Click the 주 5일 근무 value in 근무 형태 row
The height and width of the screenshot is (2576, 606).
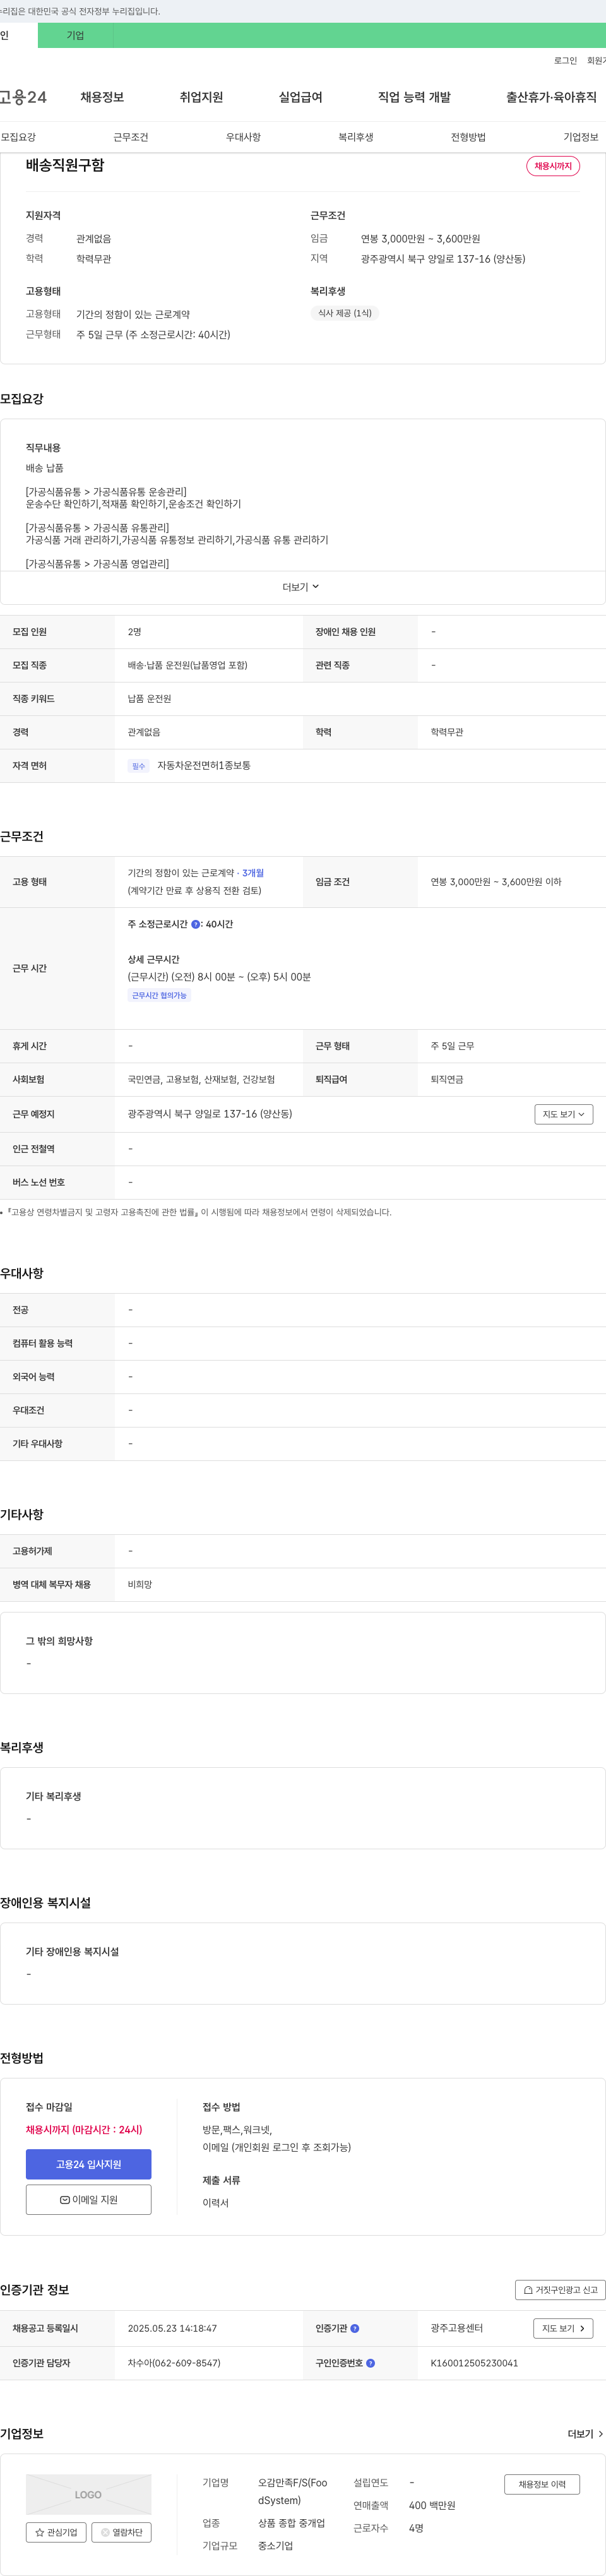pyautogui.click(x=453, y=1046)
